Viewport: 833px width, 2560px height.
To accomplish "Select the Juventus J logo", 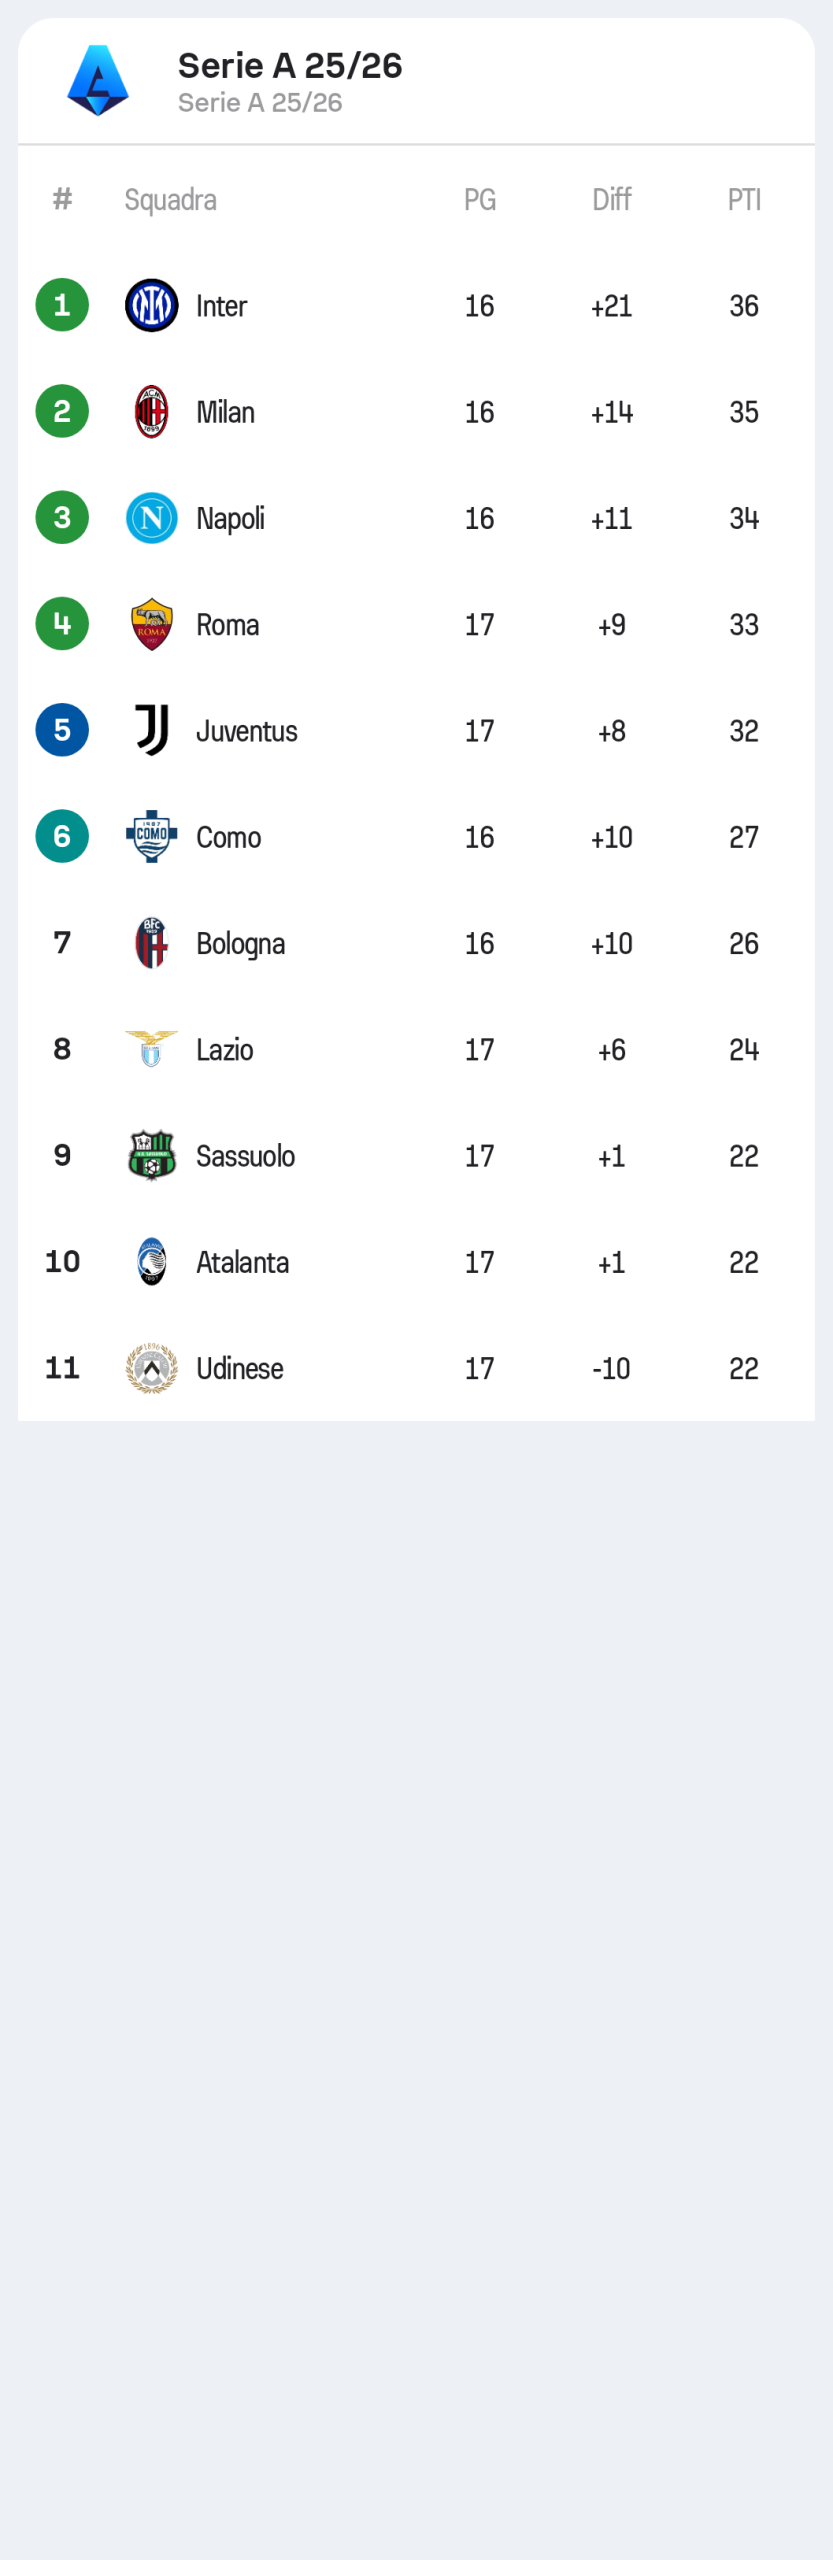I will [152, 731].
